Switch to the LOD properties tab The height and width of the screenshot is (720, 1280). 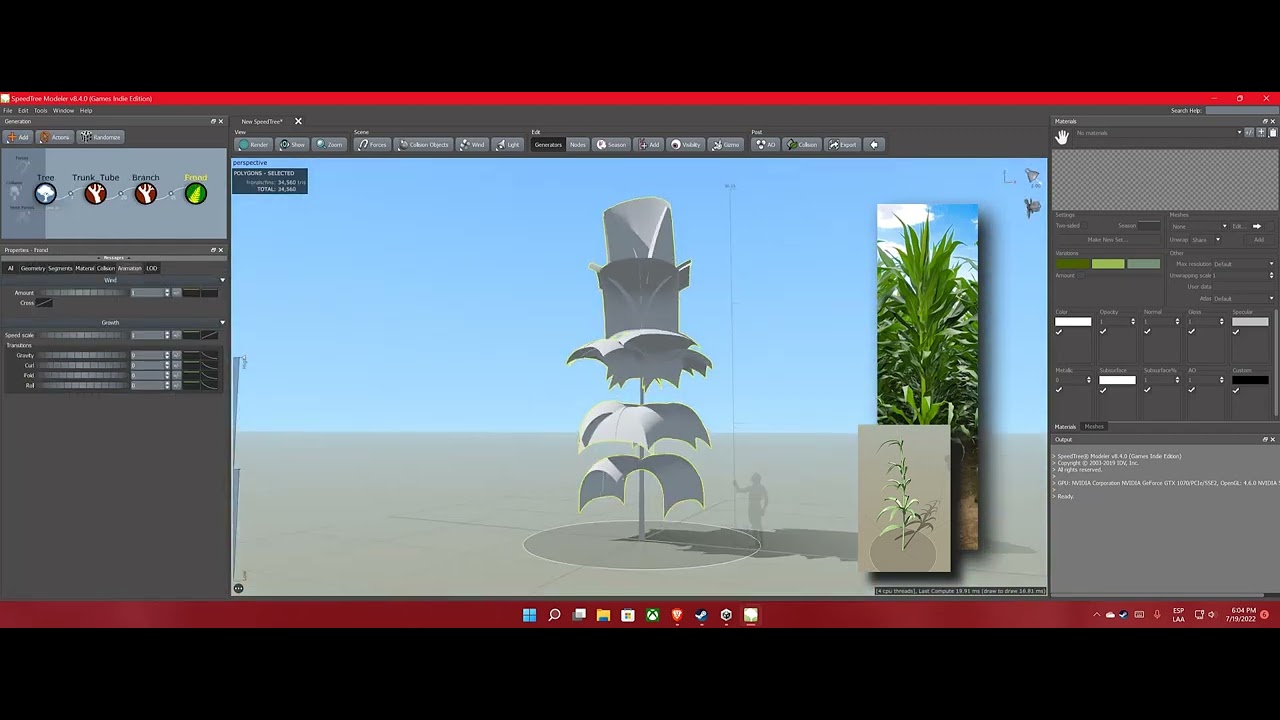[151, 268]
